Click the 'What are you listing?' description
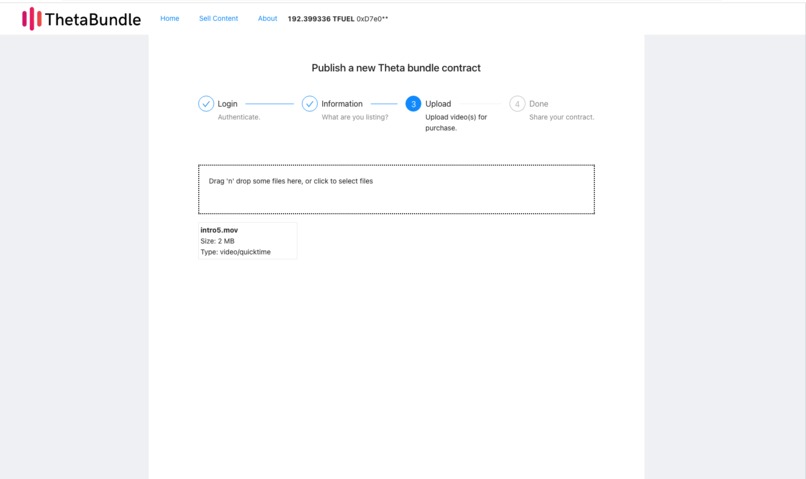The height and width of the screenshot is (479, 806). (x=355, y=117)
